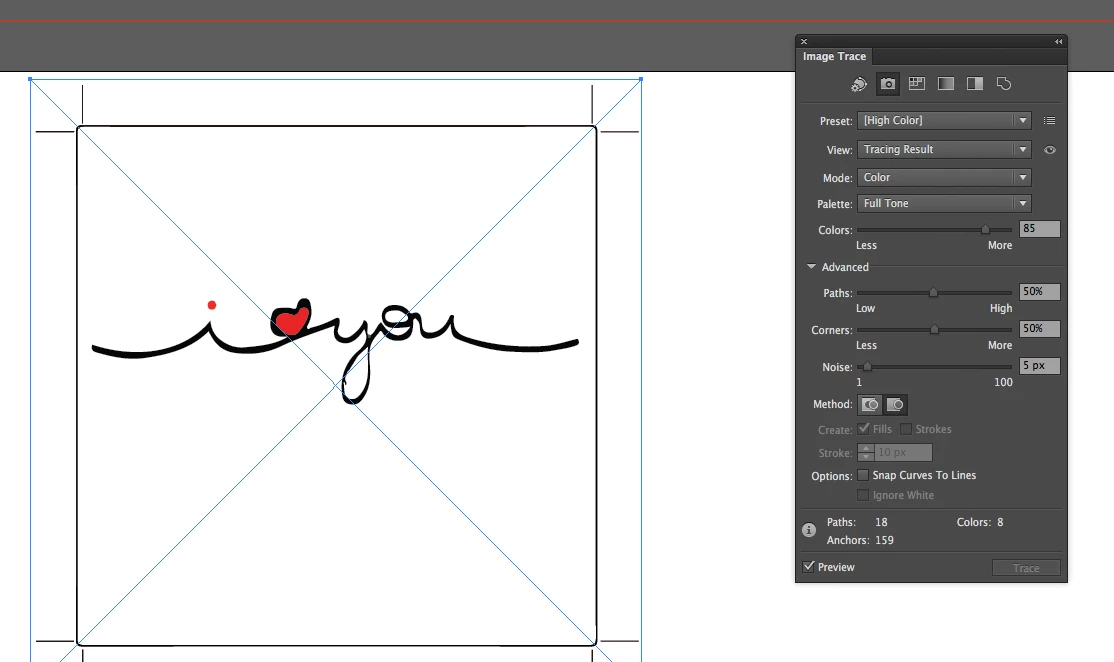The height and width of the screenshot is (662, 1114).
Task: Click the "Colors: 8" status text
Action: [980, 522]
